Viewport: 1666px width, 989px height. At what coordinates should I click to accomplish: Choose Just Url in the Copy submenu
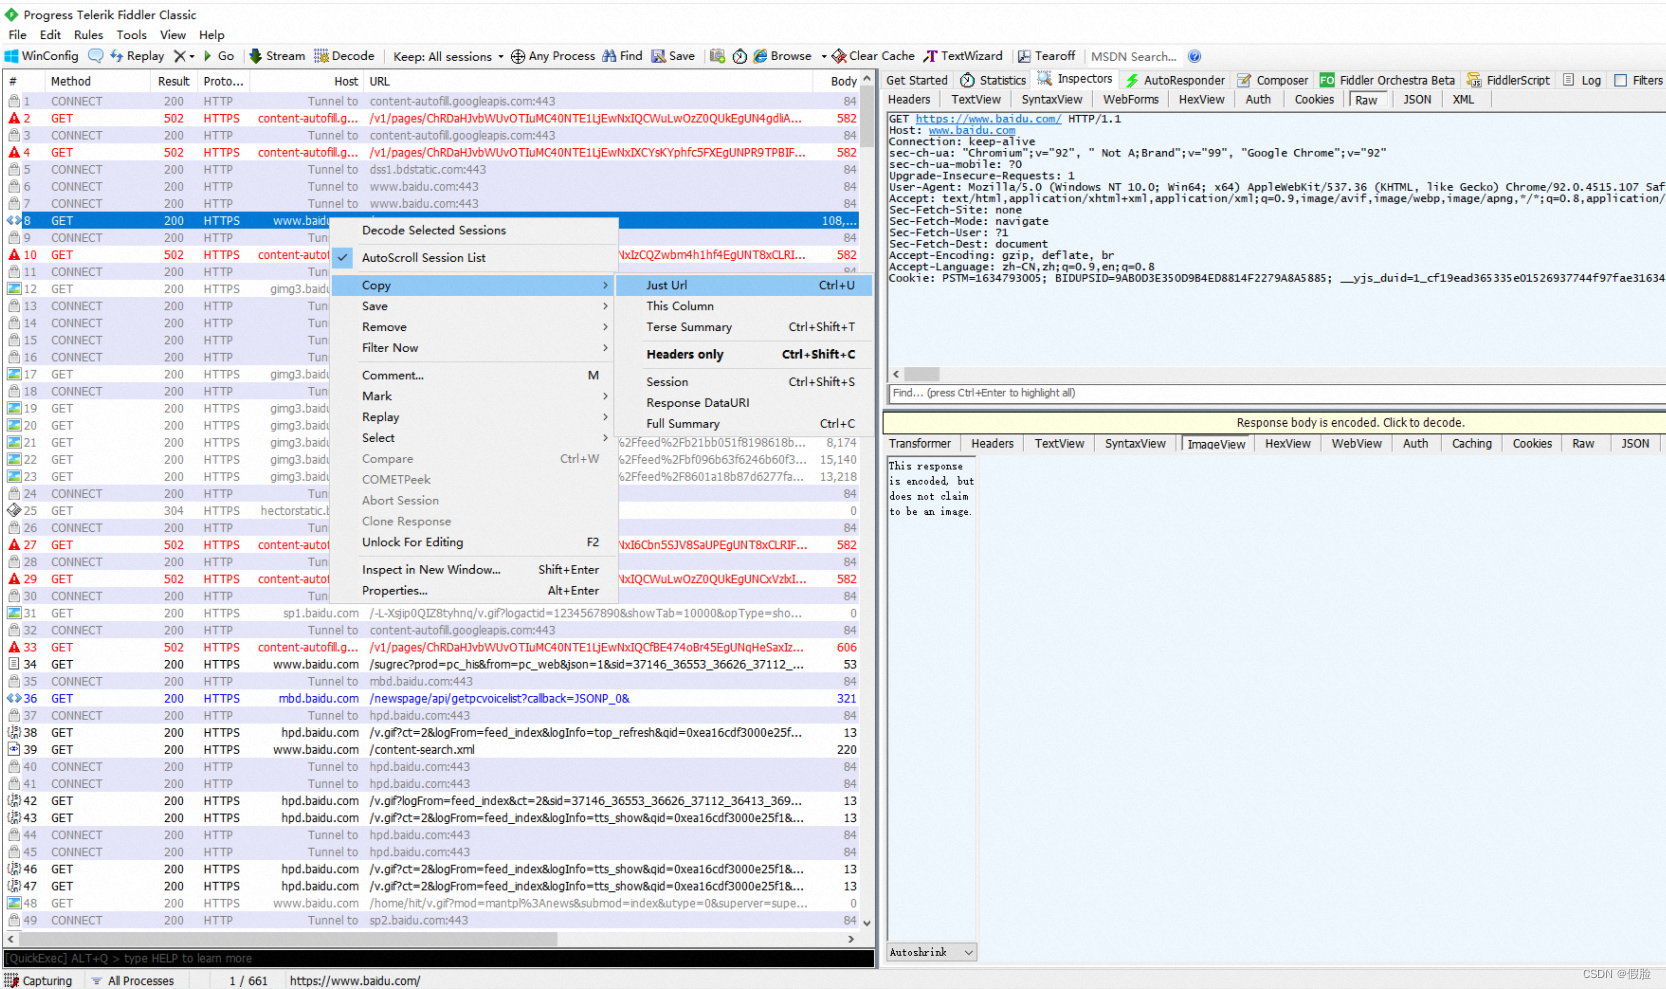[x=745, y=285]
